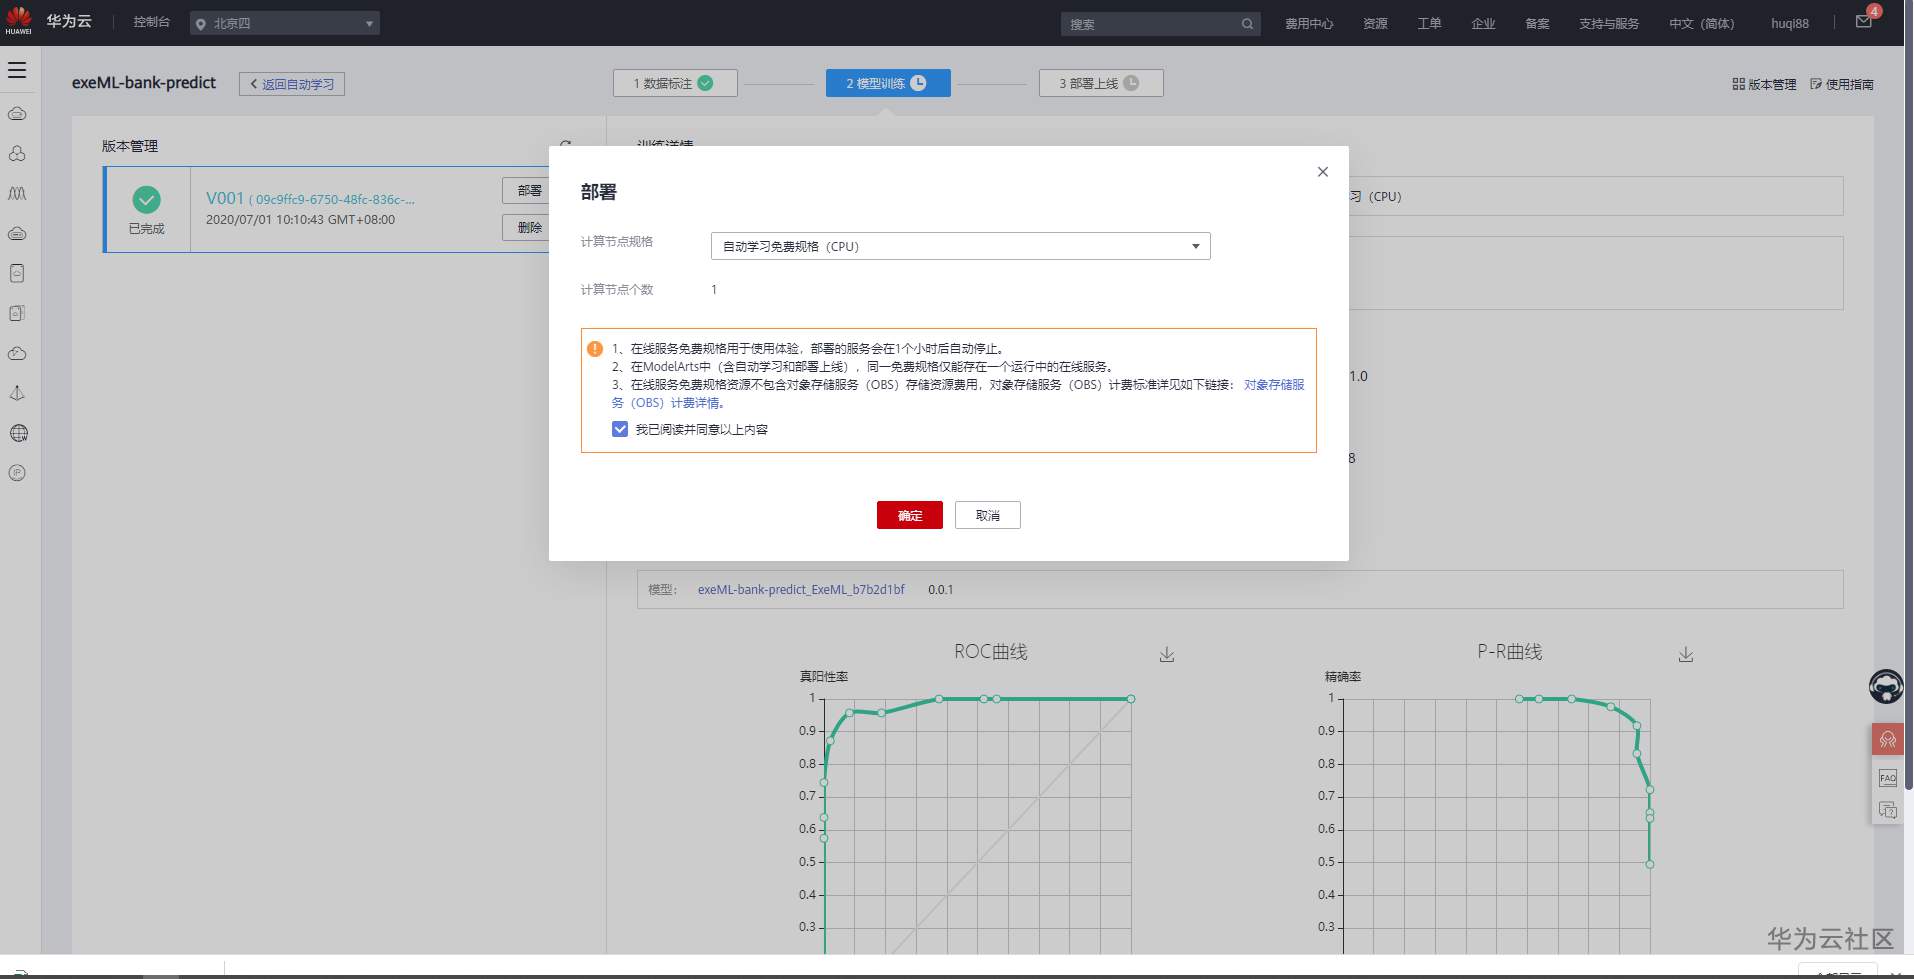This screenshot has height=979, width=1914.
Task: Click the green 已完成 status check
Action: point(146,199)
